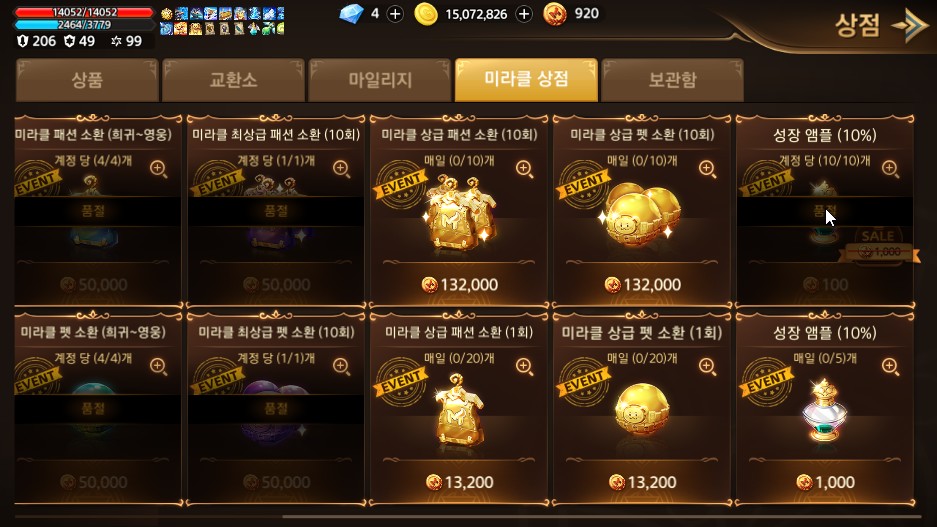Select the single golden pet egg thumbnail
Screen dimensions: 937x527
(642, 411)
